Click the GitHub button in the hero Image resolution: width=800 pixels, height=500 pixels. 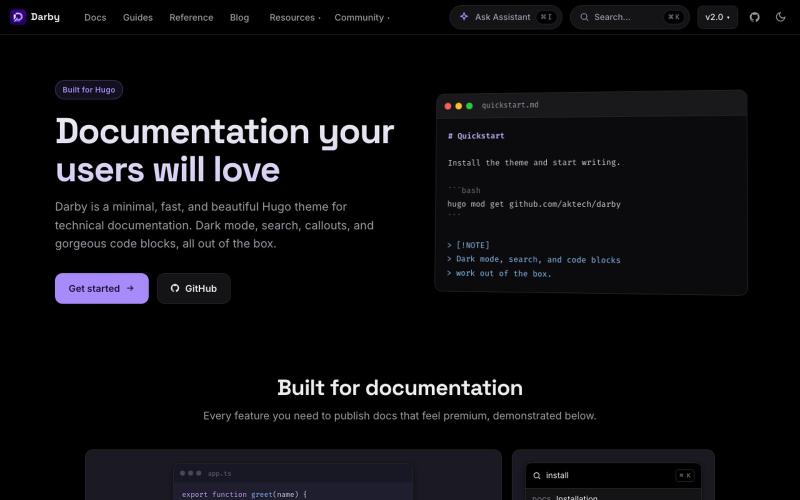(x=194, y=288)
